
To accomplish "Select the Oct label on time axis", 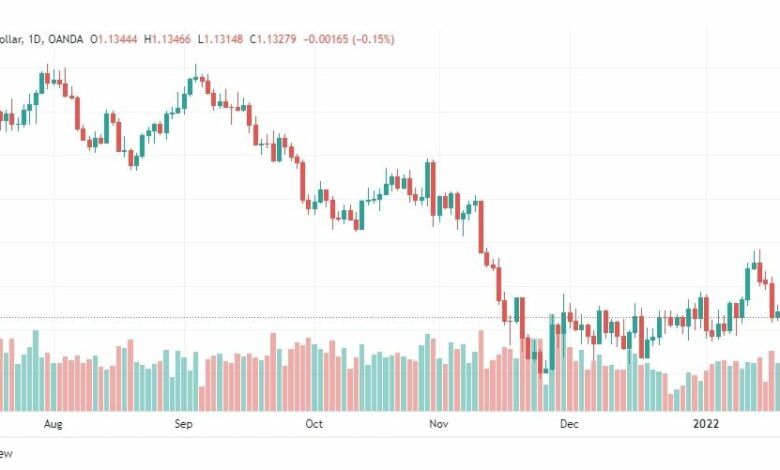I will (x=314, y=424).
